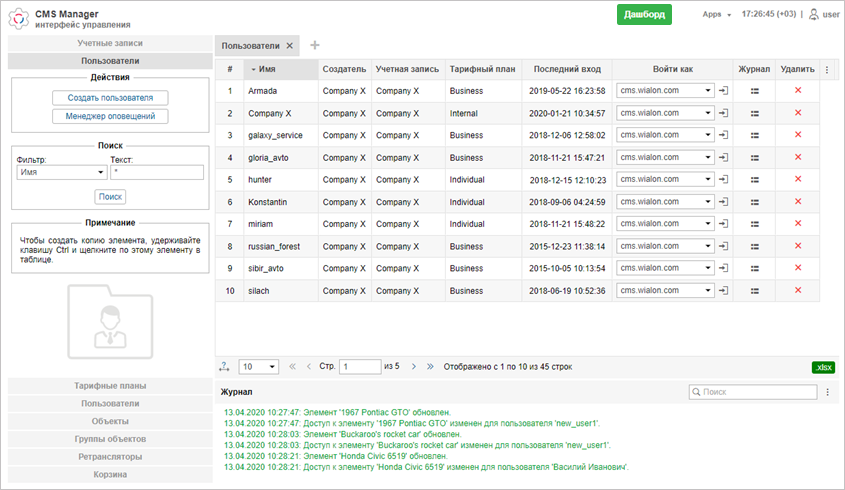Open table column options menu icon

coord(827,69)
